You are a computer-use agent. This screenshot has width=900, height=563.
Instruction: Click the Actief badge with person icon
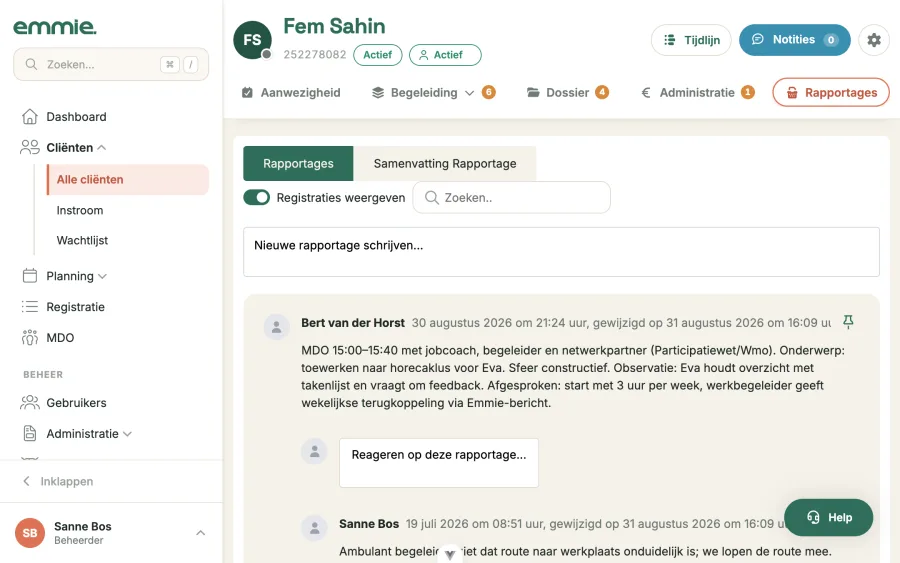(445, 55)
